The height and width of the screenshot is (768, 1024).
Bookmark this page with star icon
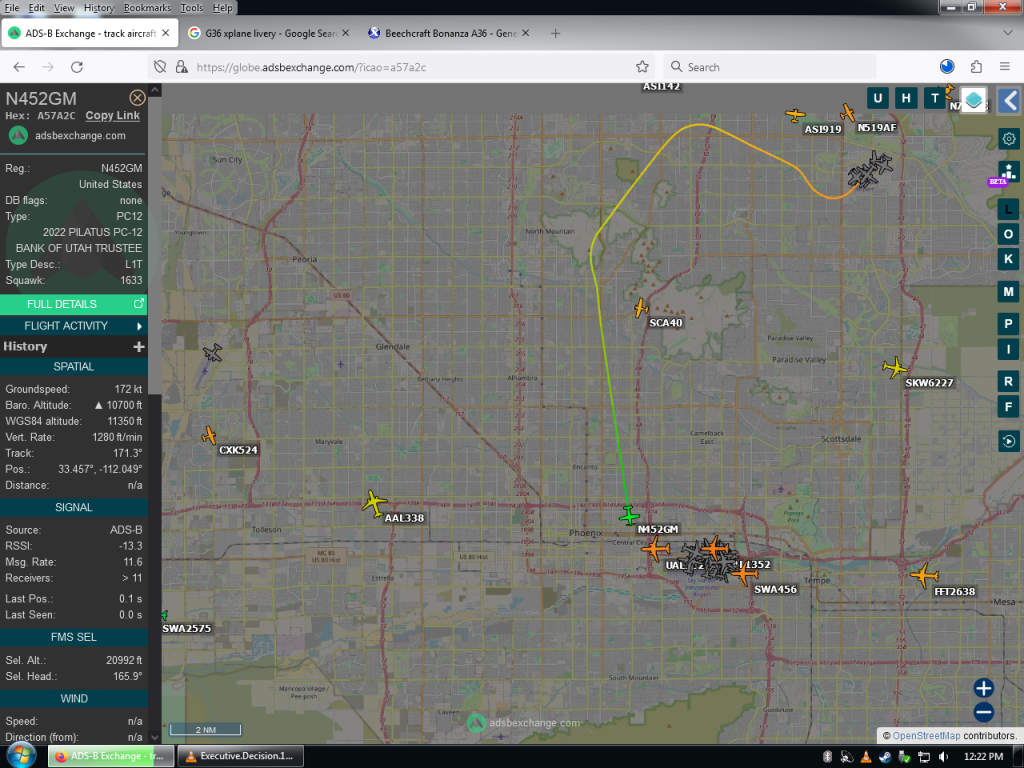click(x=642, y=67)
